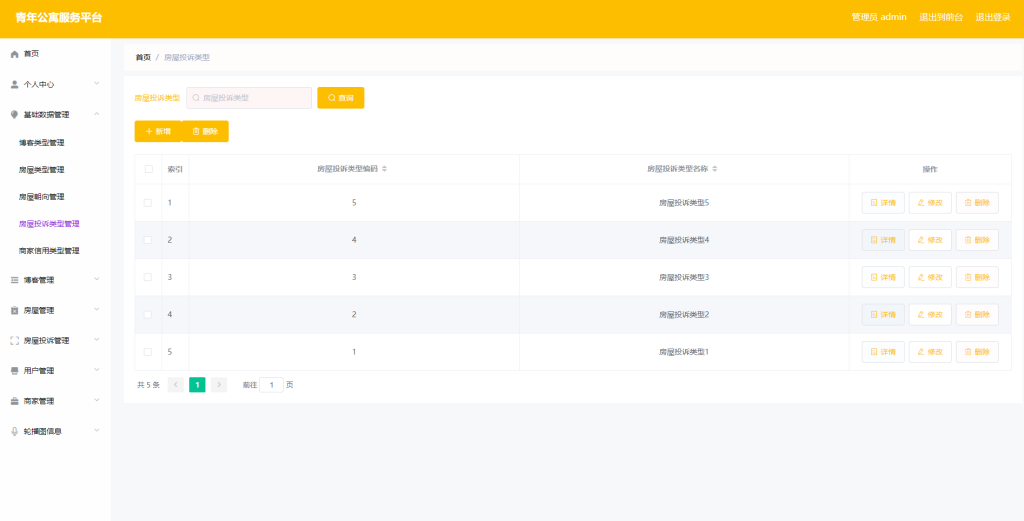Click 修改 for 房屋投诉类型1

coord(930,352)
